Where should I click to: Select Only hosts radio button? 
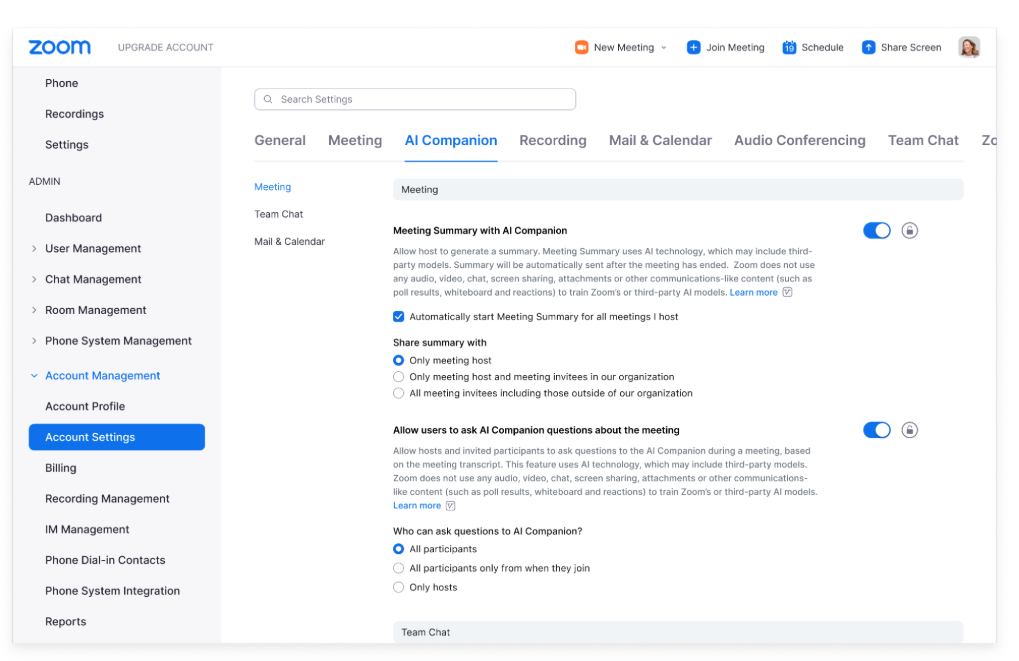[398, 588]
